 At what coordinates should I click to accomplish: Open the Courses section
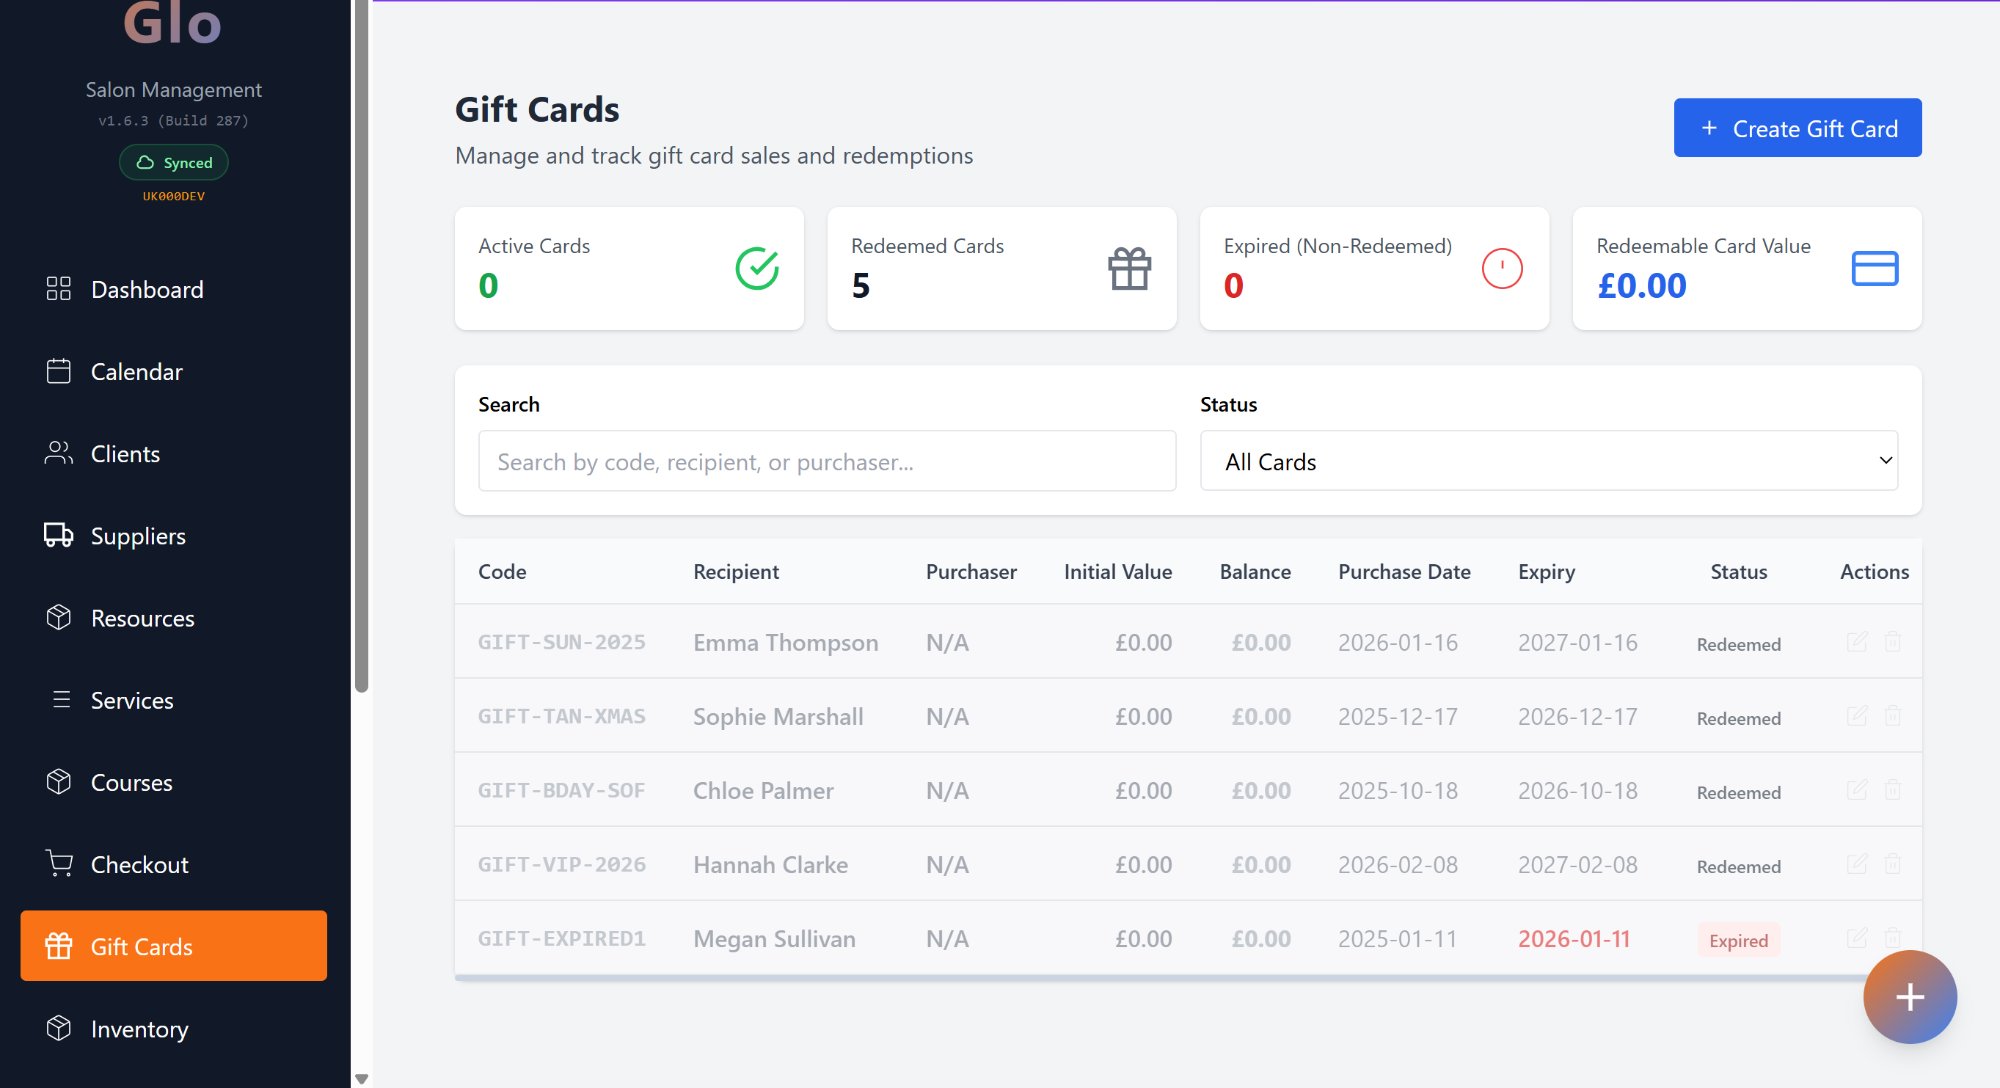131,782
